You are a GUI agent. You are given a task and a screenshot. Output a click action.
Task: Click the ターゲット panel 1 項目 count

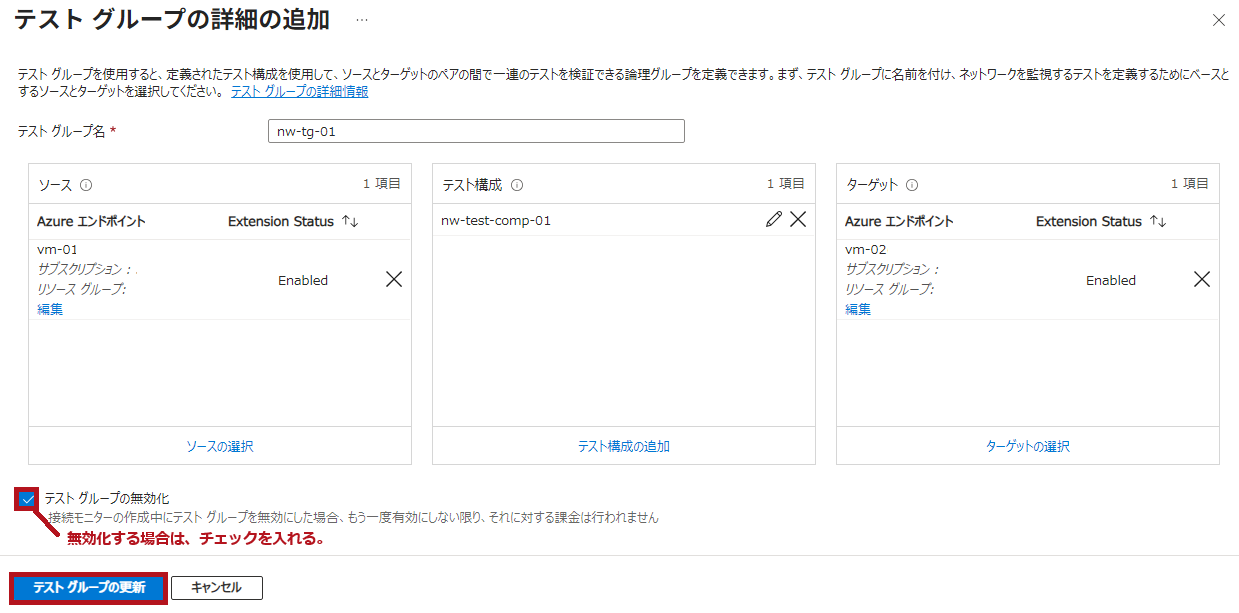point(1189,184)
